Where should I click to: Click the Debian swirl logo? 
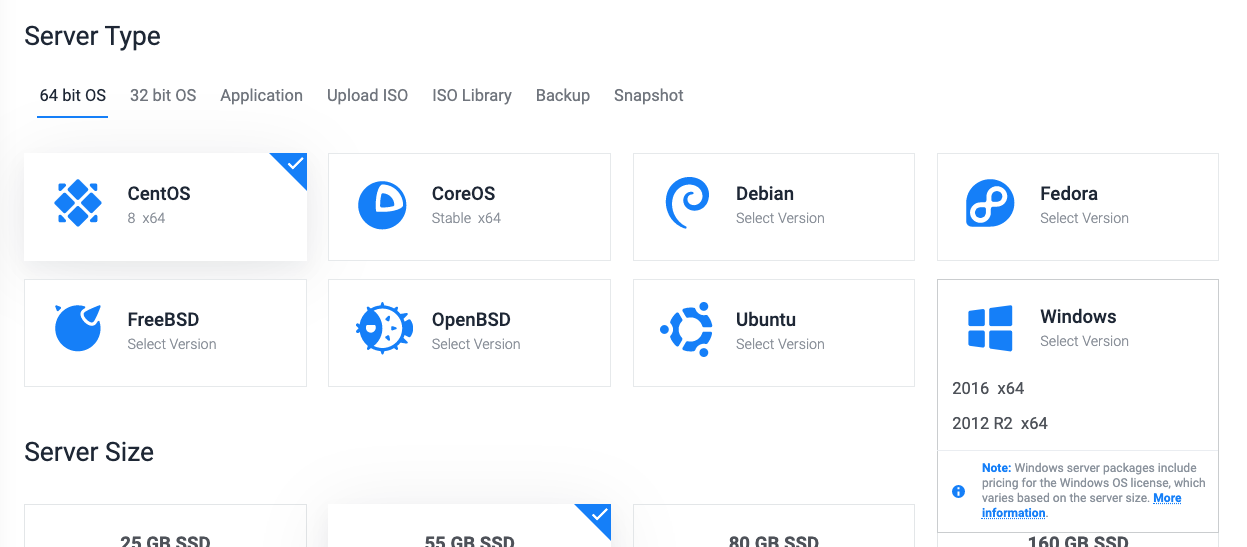(x=687, y=204)
